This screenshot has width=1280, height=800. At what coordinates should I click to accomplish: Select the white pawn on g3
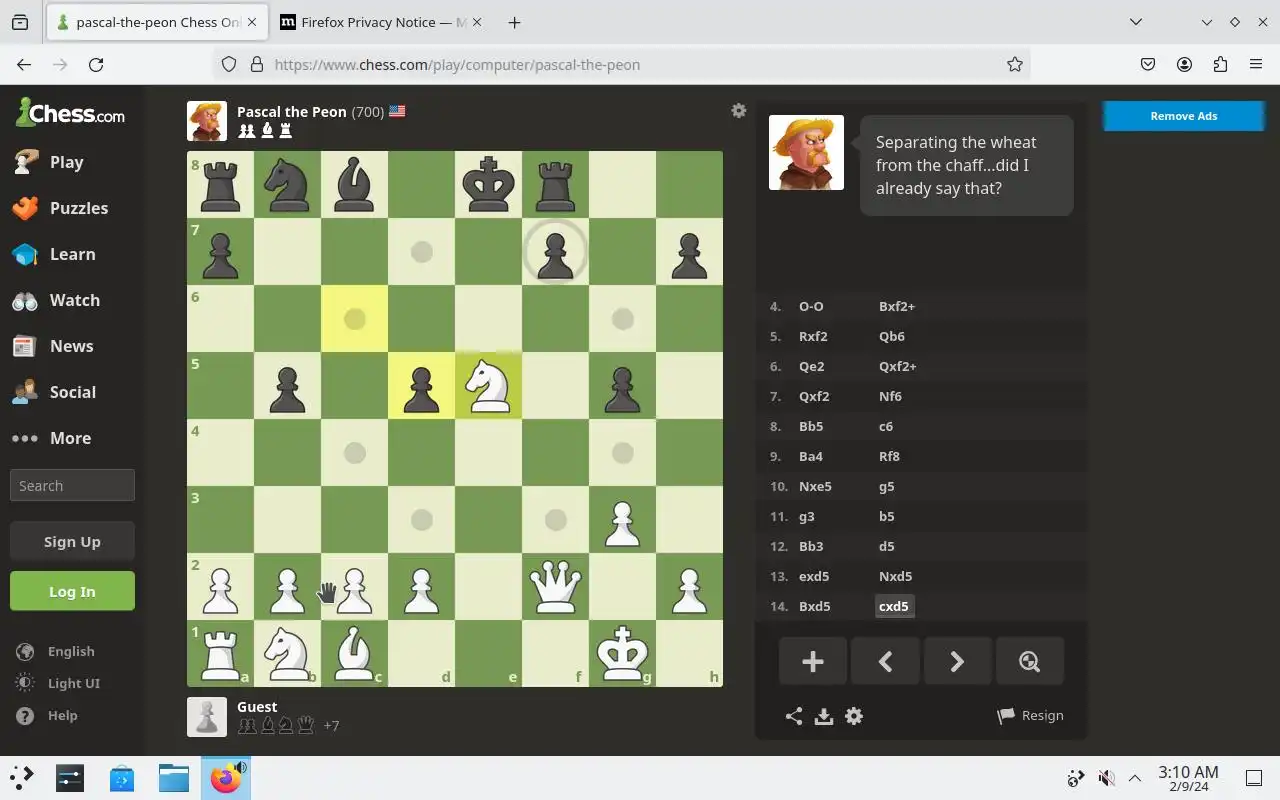click(x=622, y=519)
